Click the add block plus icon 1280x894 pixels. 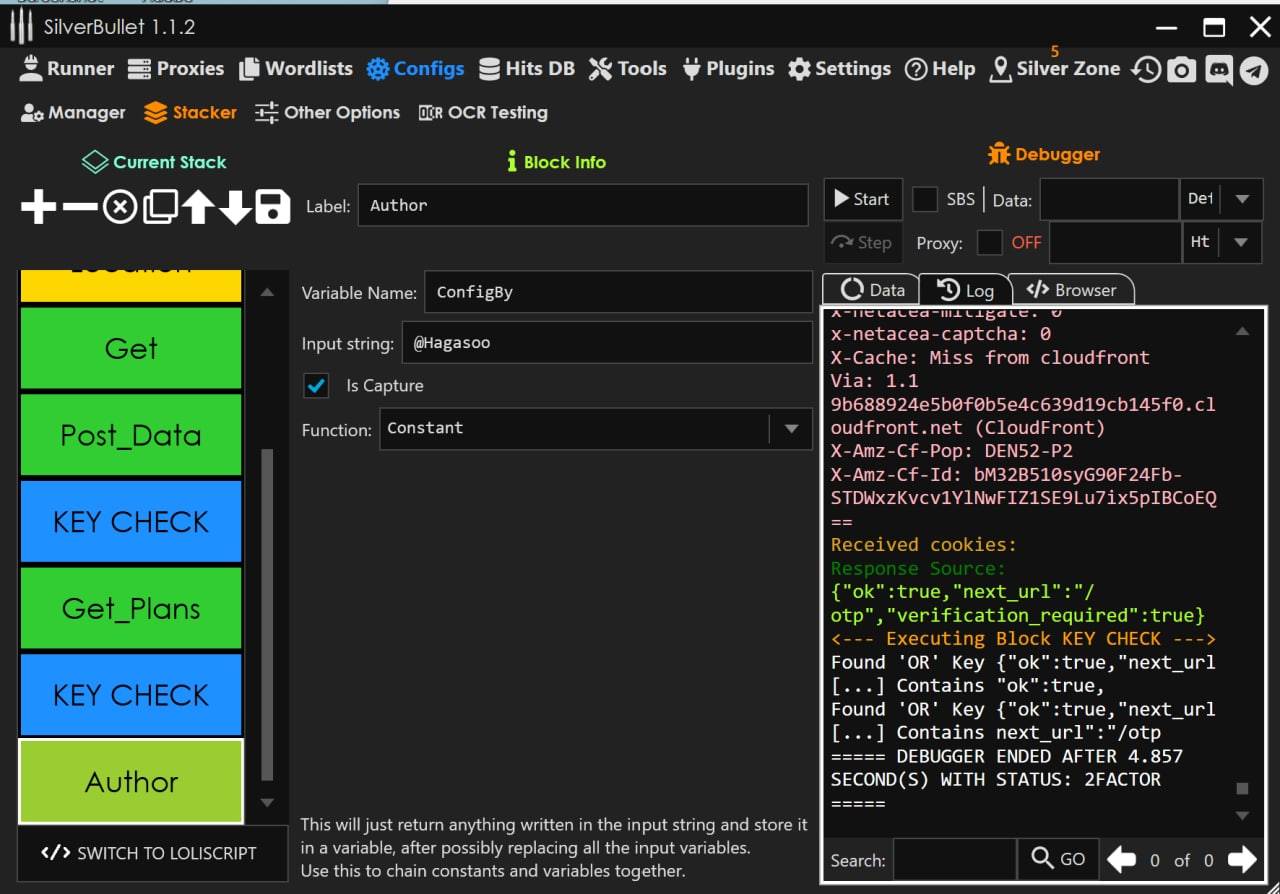pyautogui.click(x=38, y=207)
